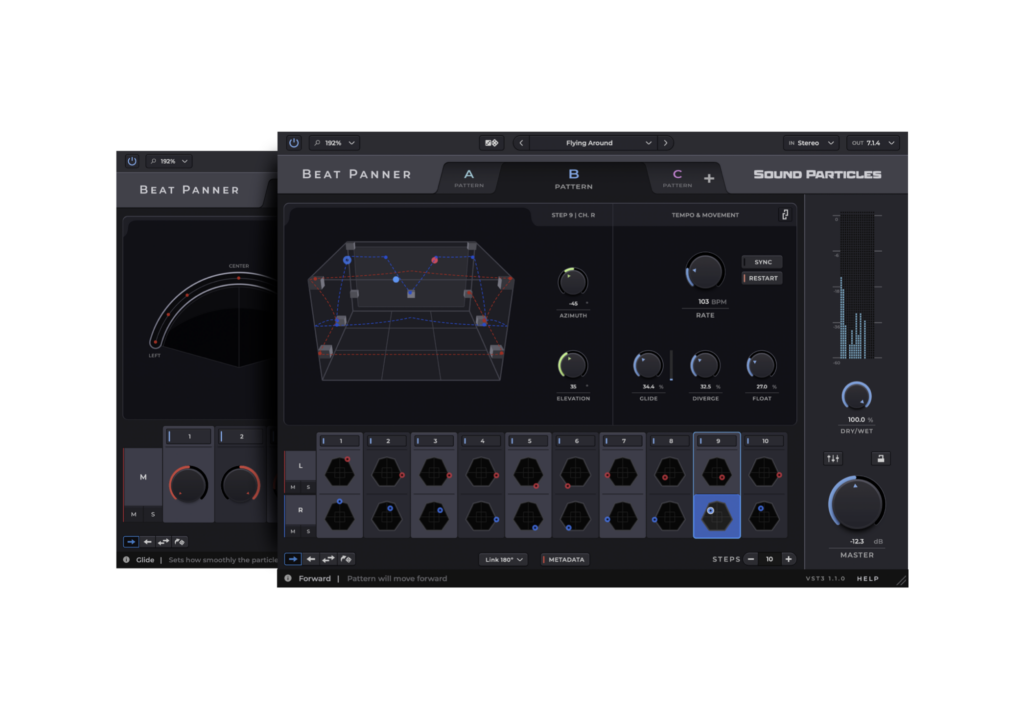Open the OUT 7.1.4 output format dropdown
This screenshot has height=720, width=1024.
click(873, 143)
